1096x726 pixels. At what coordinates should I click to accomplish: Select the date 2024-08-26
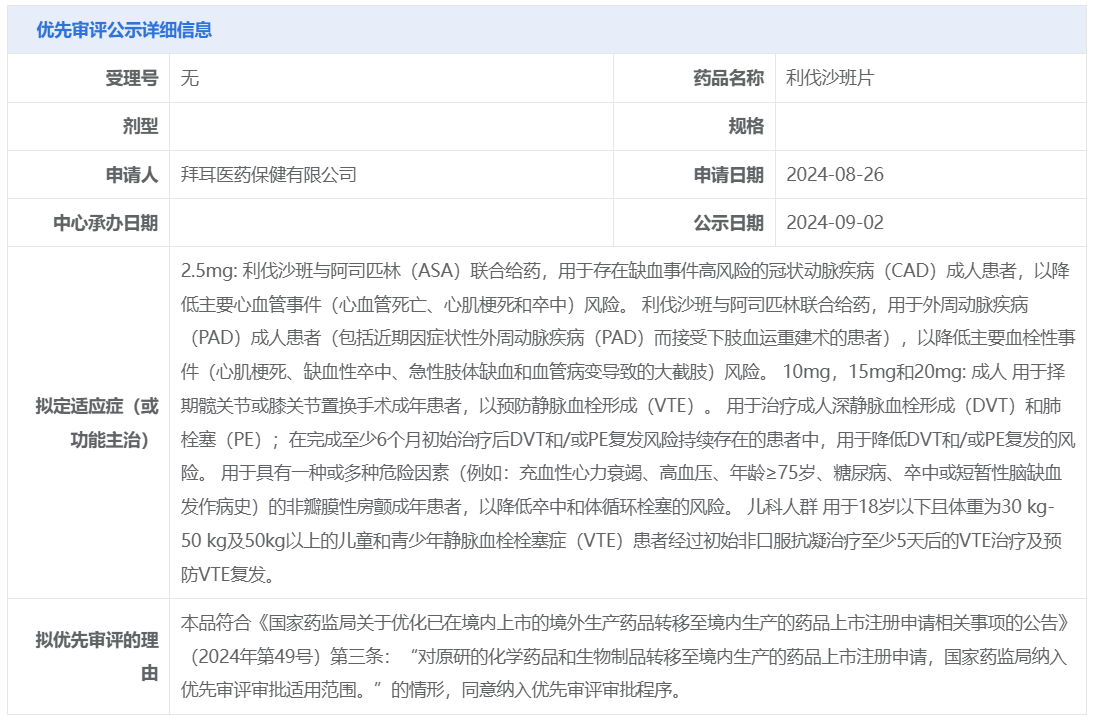[835, 175]
